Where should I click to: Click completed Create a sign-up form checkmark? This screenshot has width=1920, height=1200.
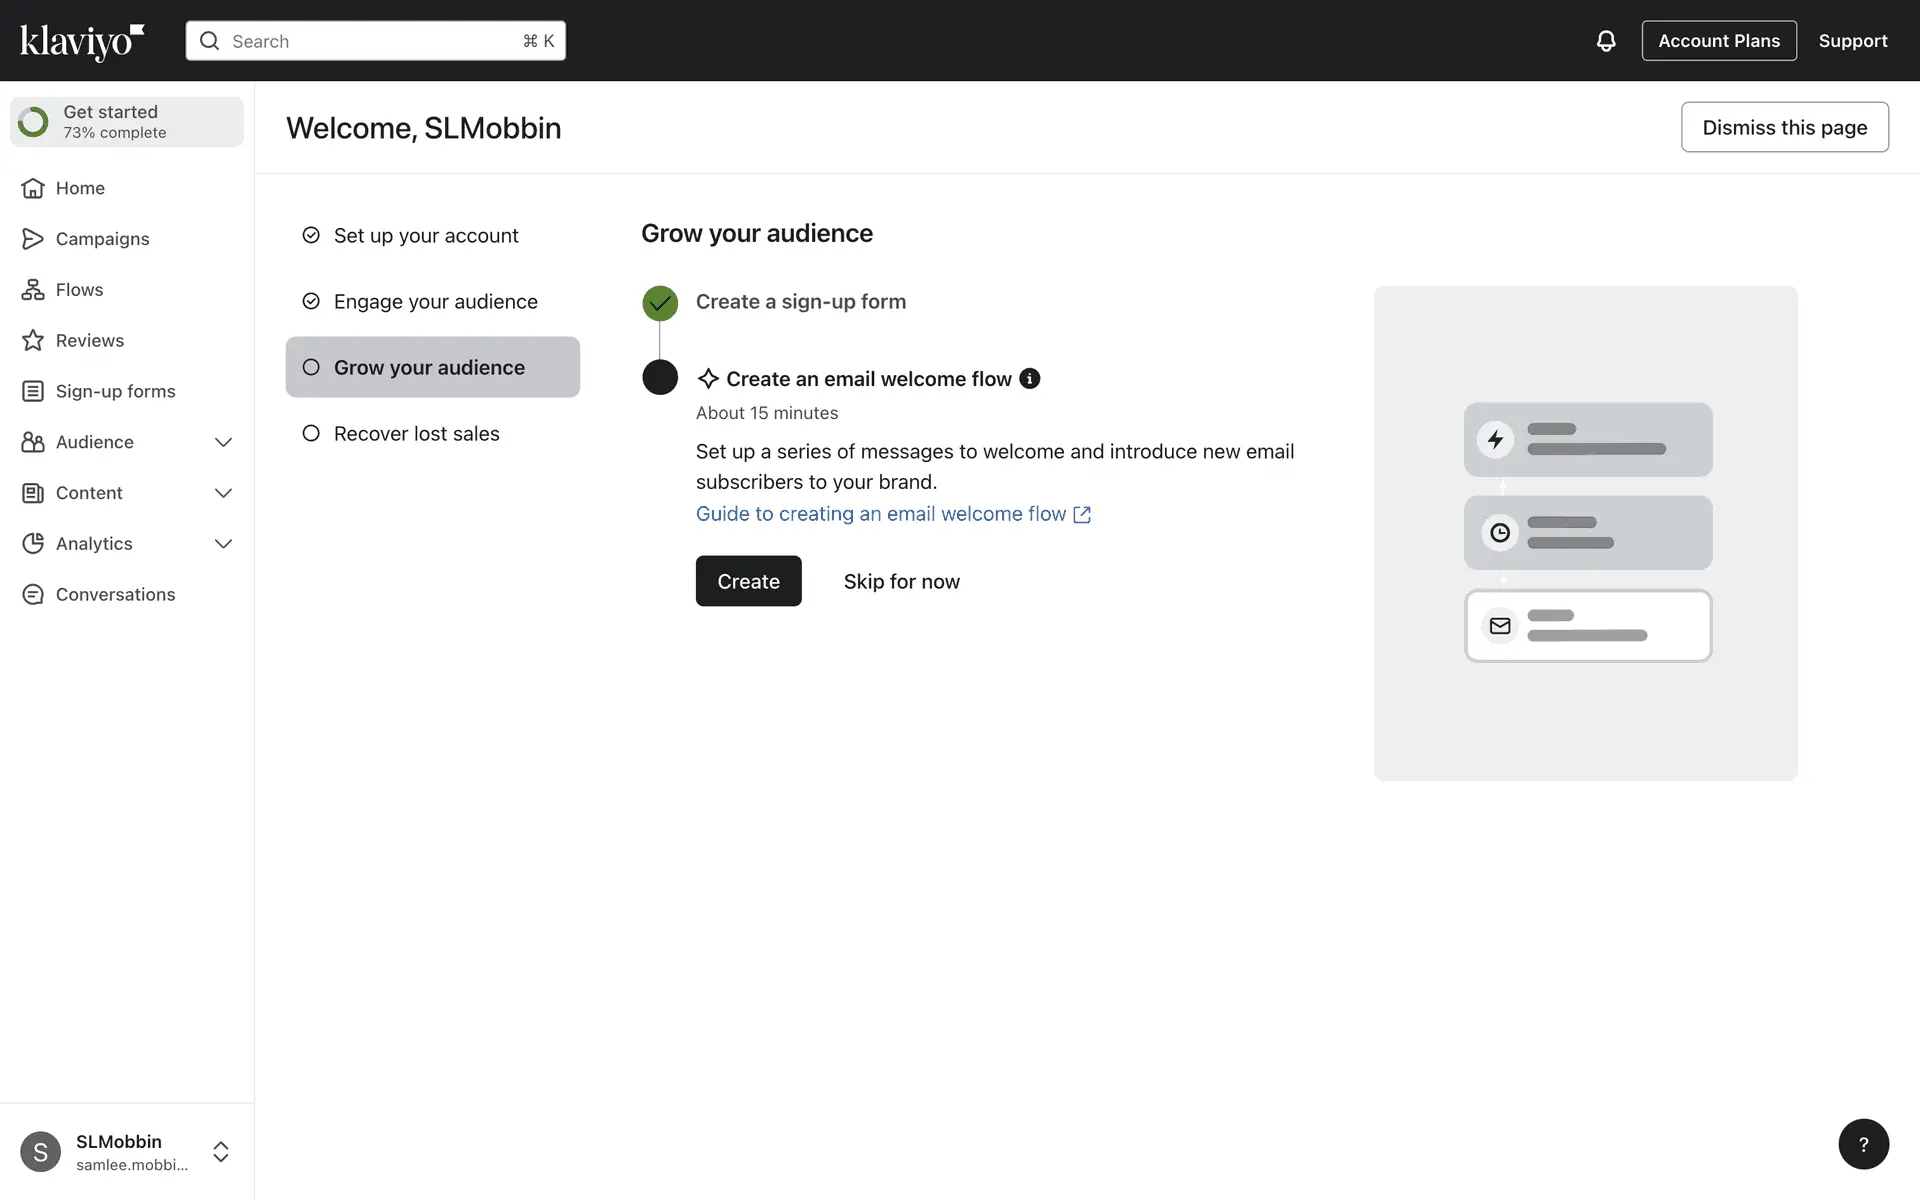(x=660, y=303)
